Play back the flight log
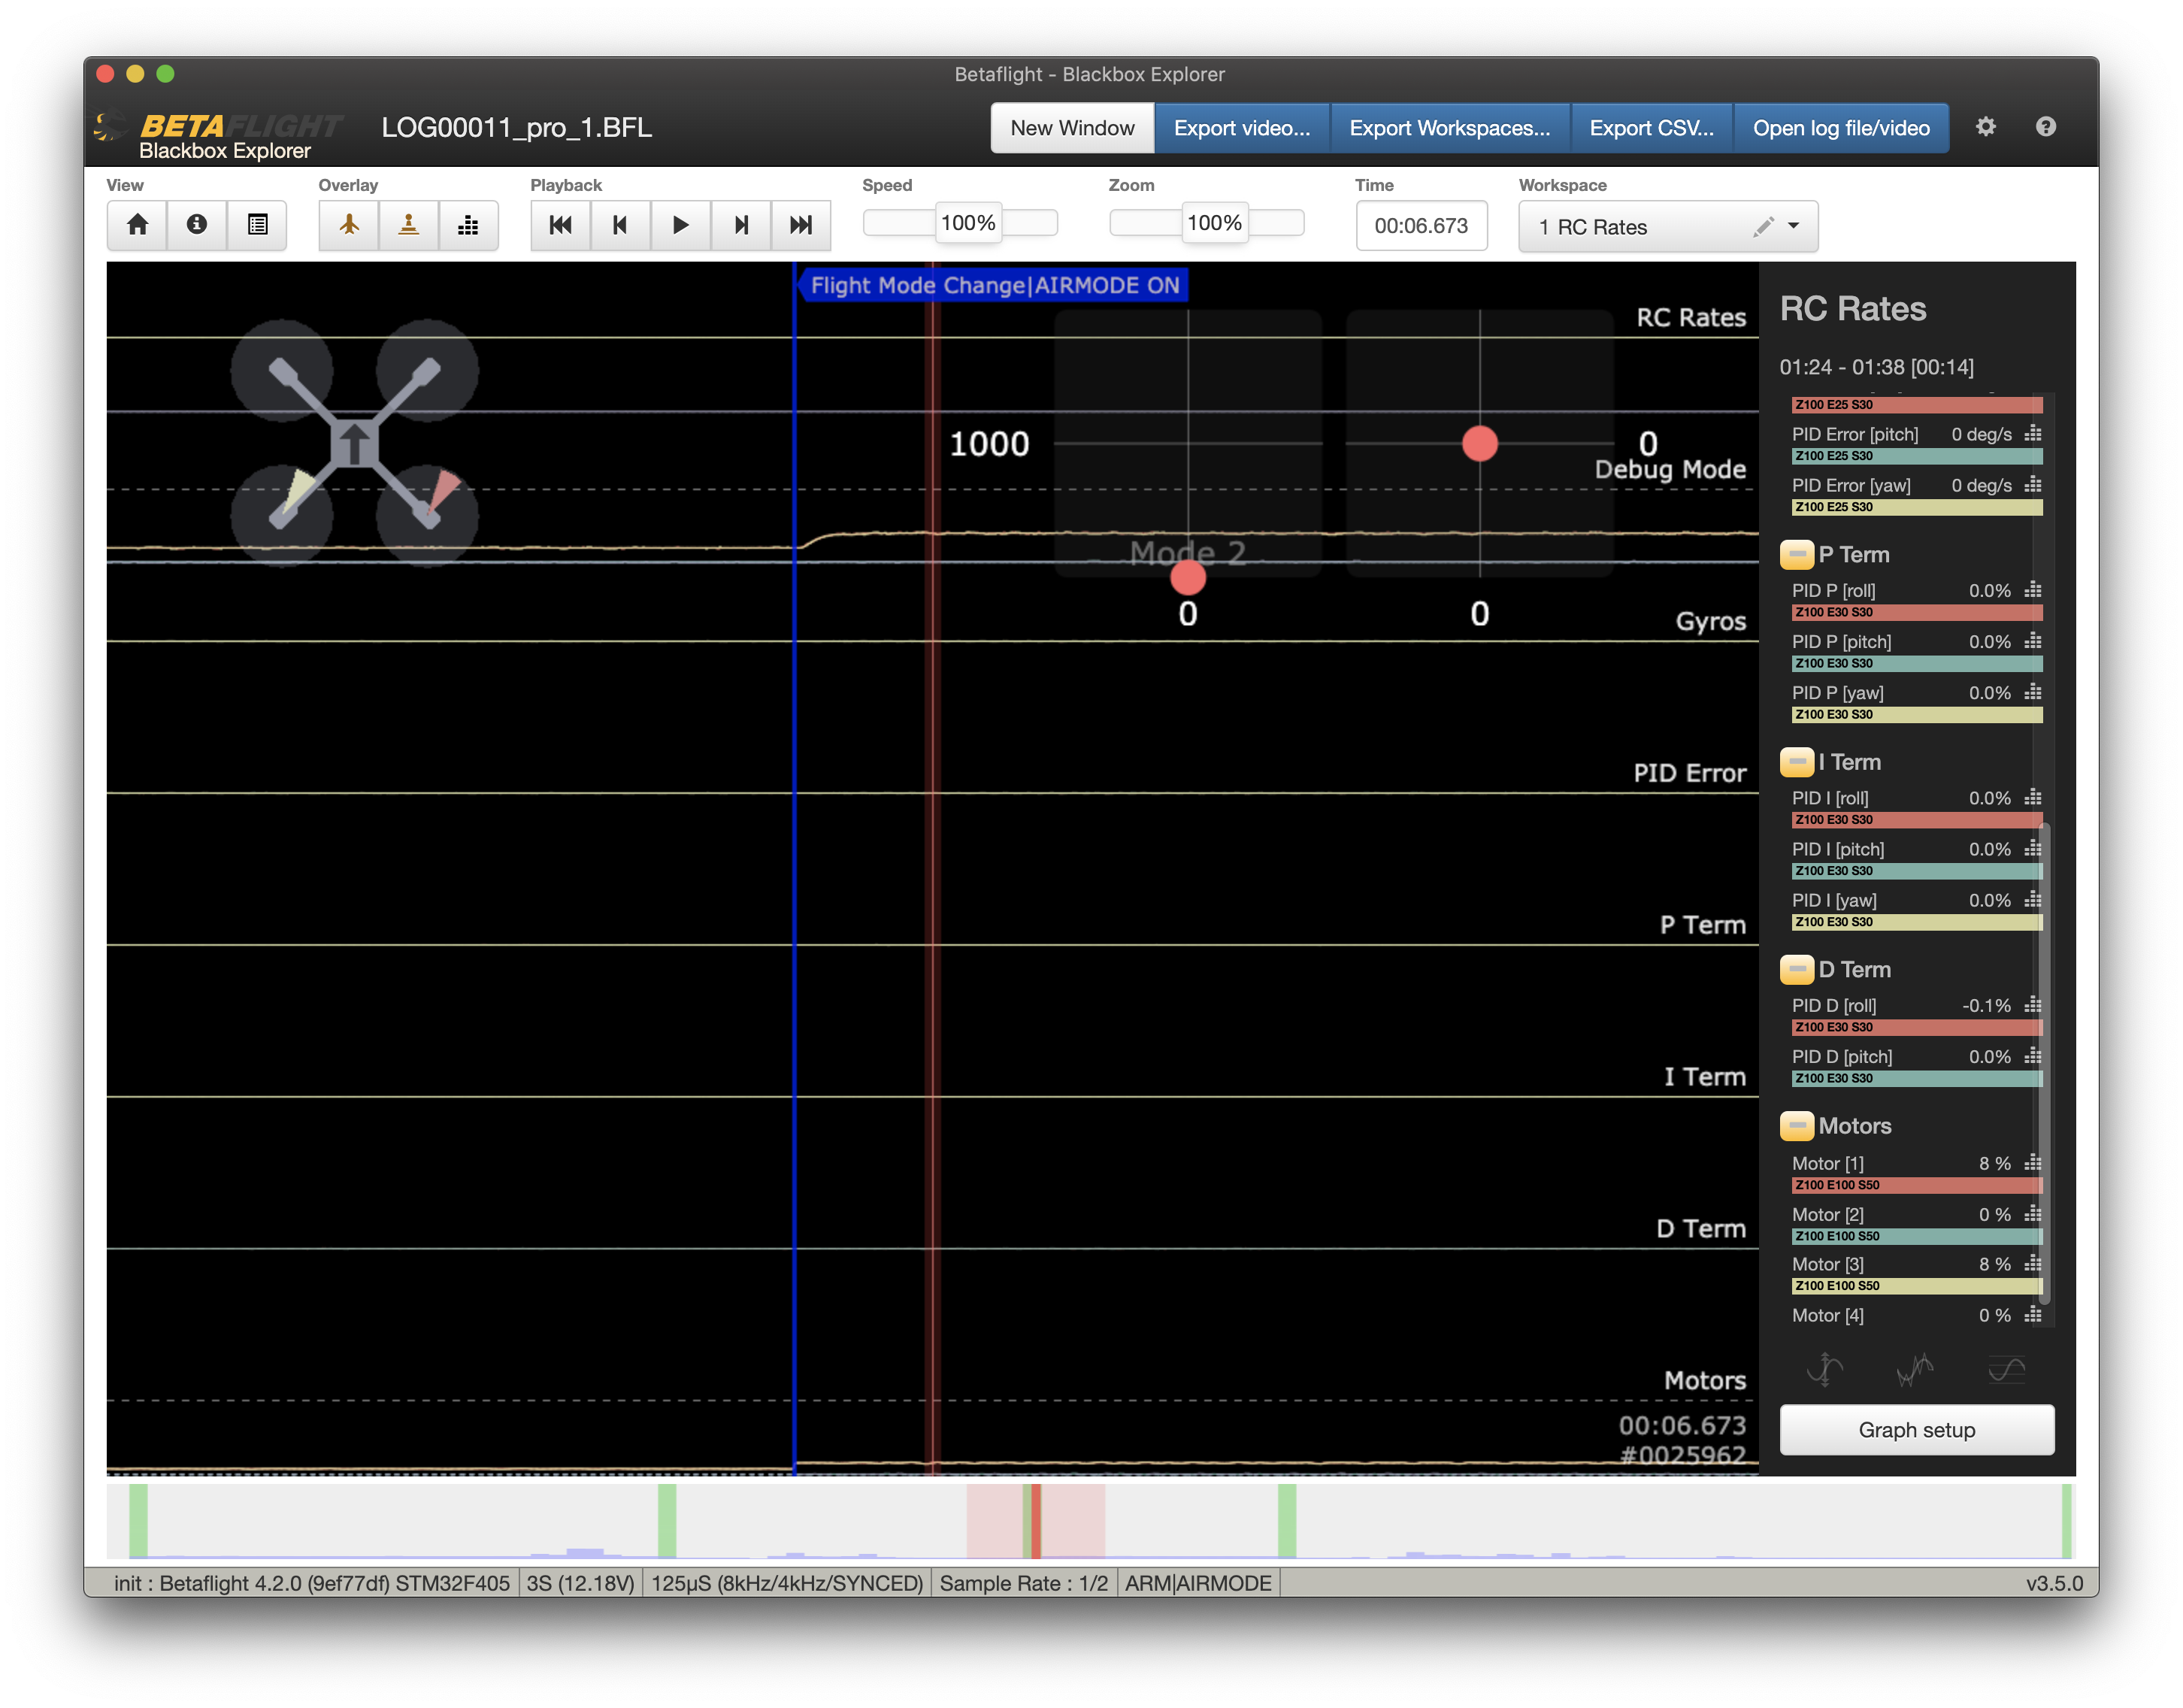The width and height of the screenshot is (2183, 1708). coord(680,225)
